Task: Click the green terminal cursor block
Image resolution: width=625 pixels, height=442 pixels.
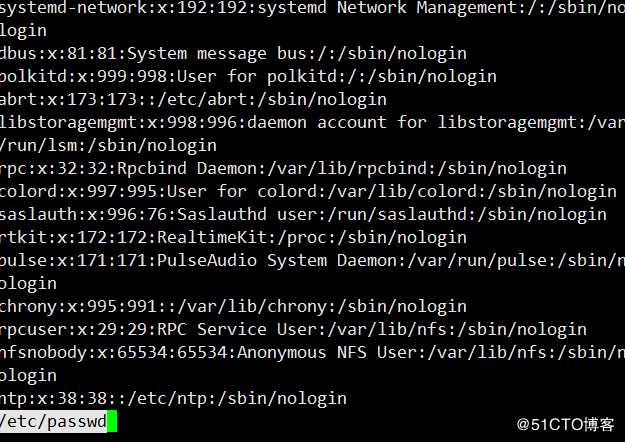Action: pos(112,422)
